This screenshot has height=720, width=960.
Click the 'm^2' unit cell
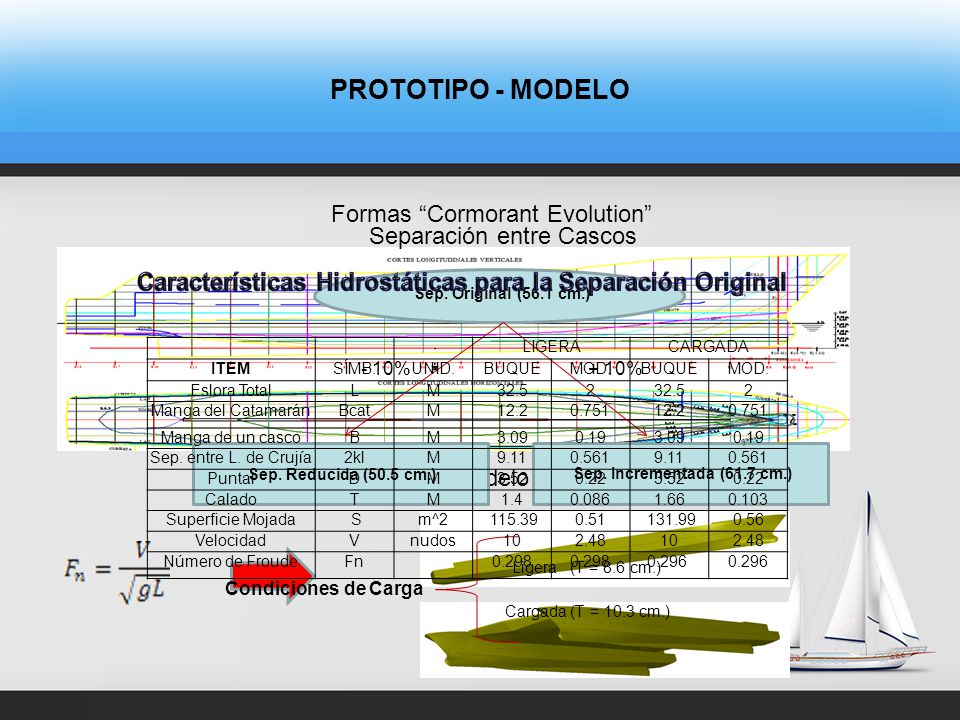tap(433, 519)
